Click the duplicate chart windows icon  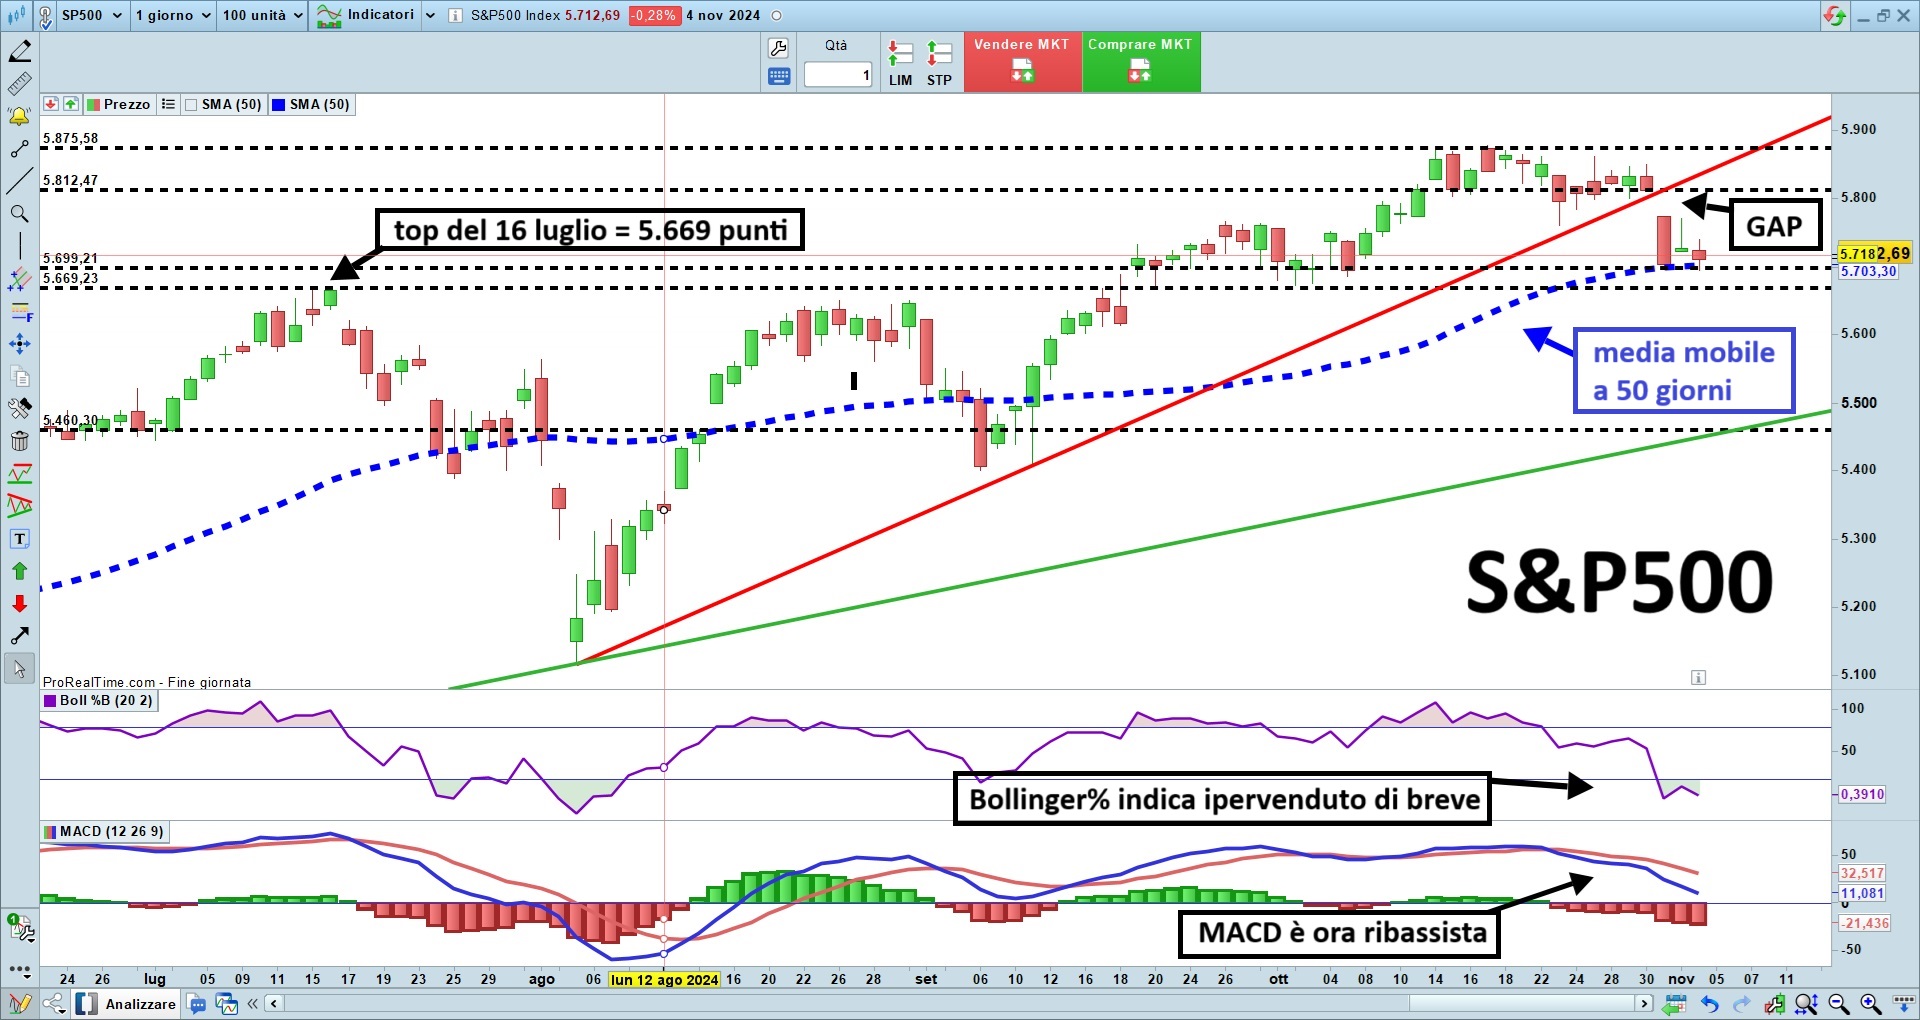226,1004
